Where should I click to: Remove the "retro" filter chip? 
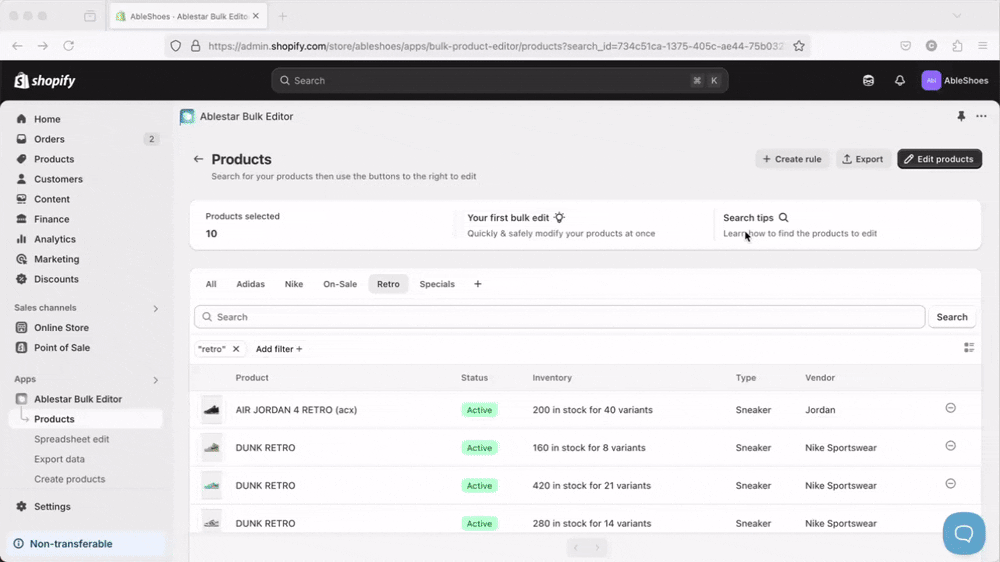click(236, 349)
